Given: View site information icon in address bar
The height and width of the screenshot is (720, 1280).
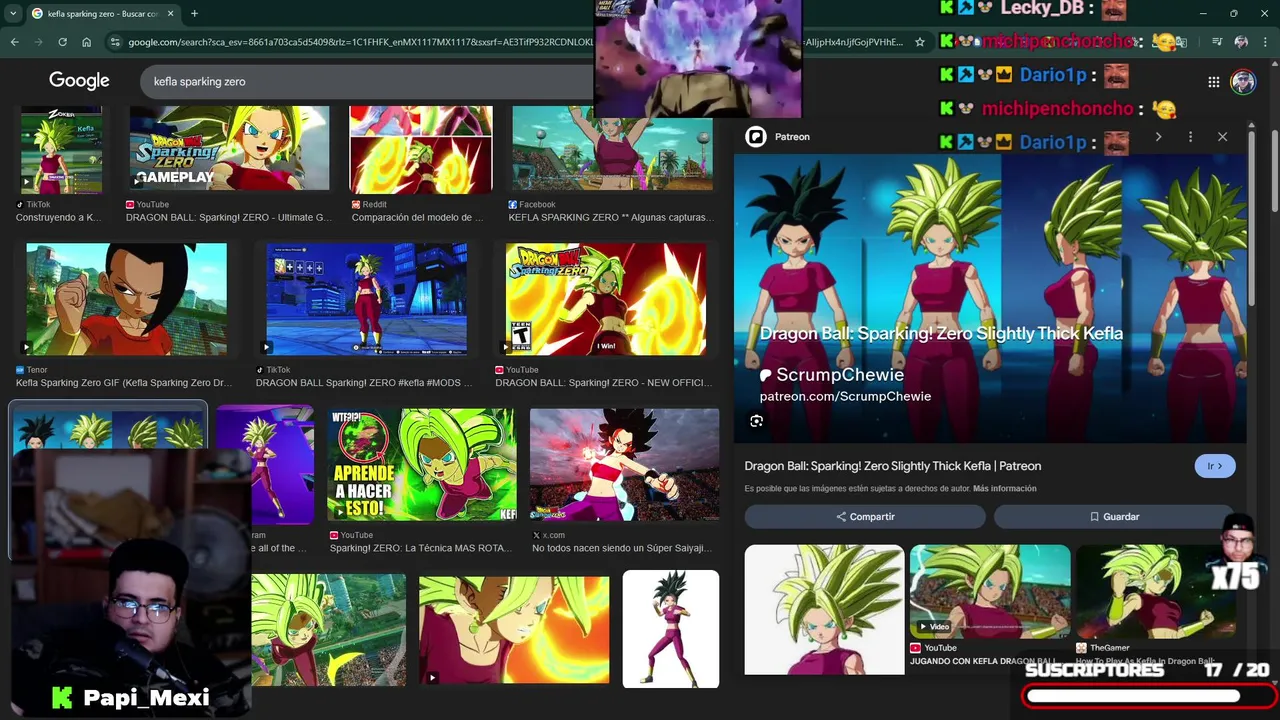Looking at the screenshot, I should (116, 42).
